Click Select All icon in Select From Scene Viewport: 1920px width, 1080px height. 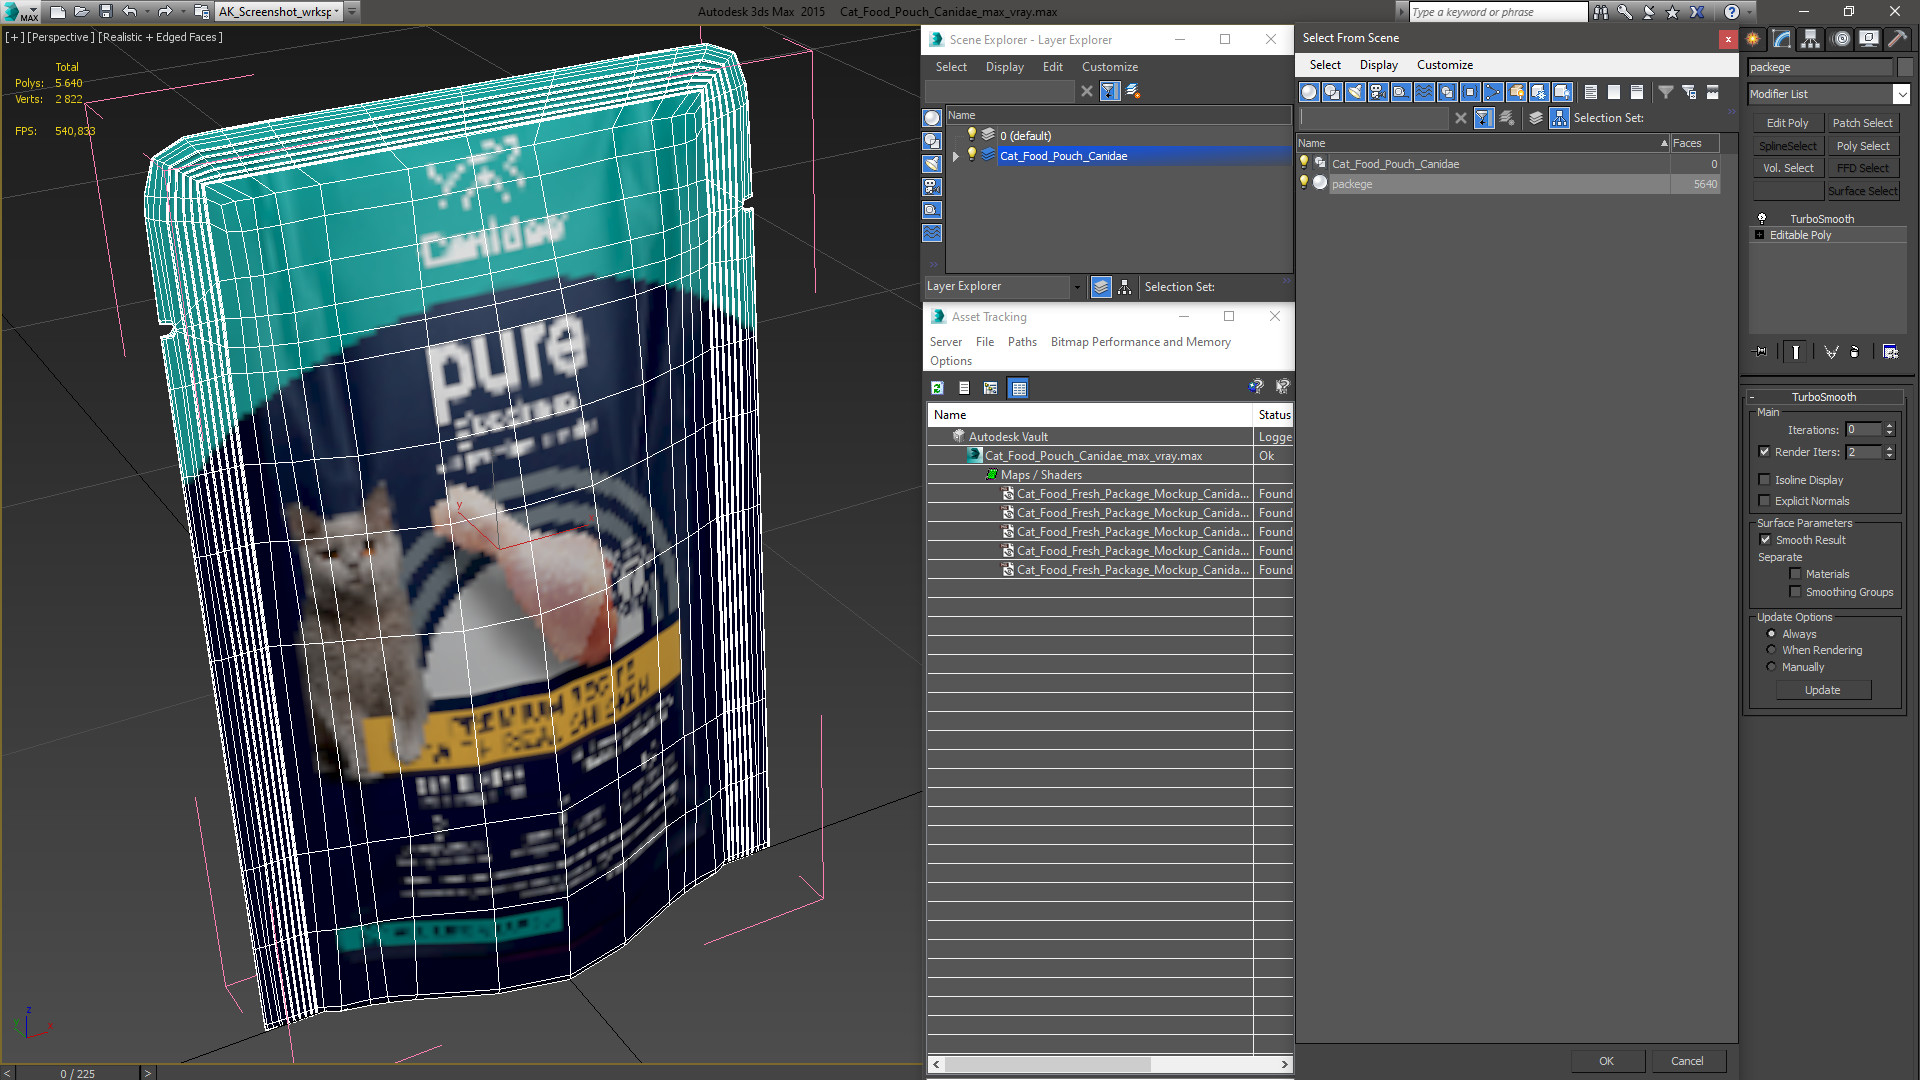pos(1591,92)
